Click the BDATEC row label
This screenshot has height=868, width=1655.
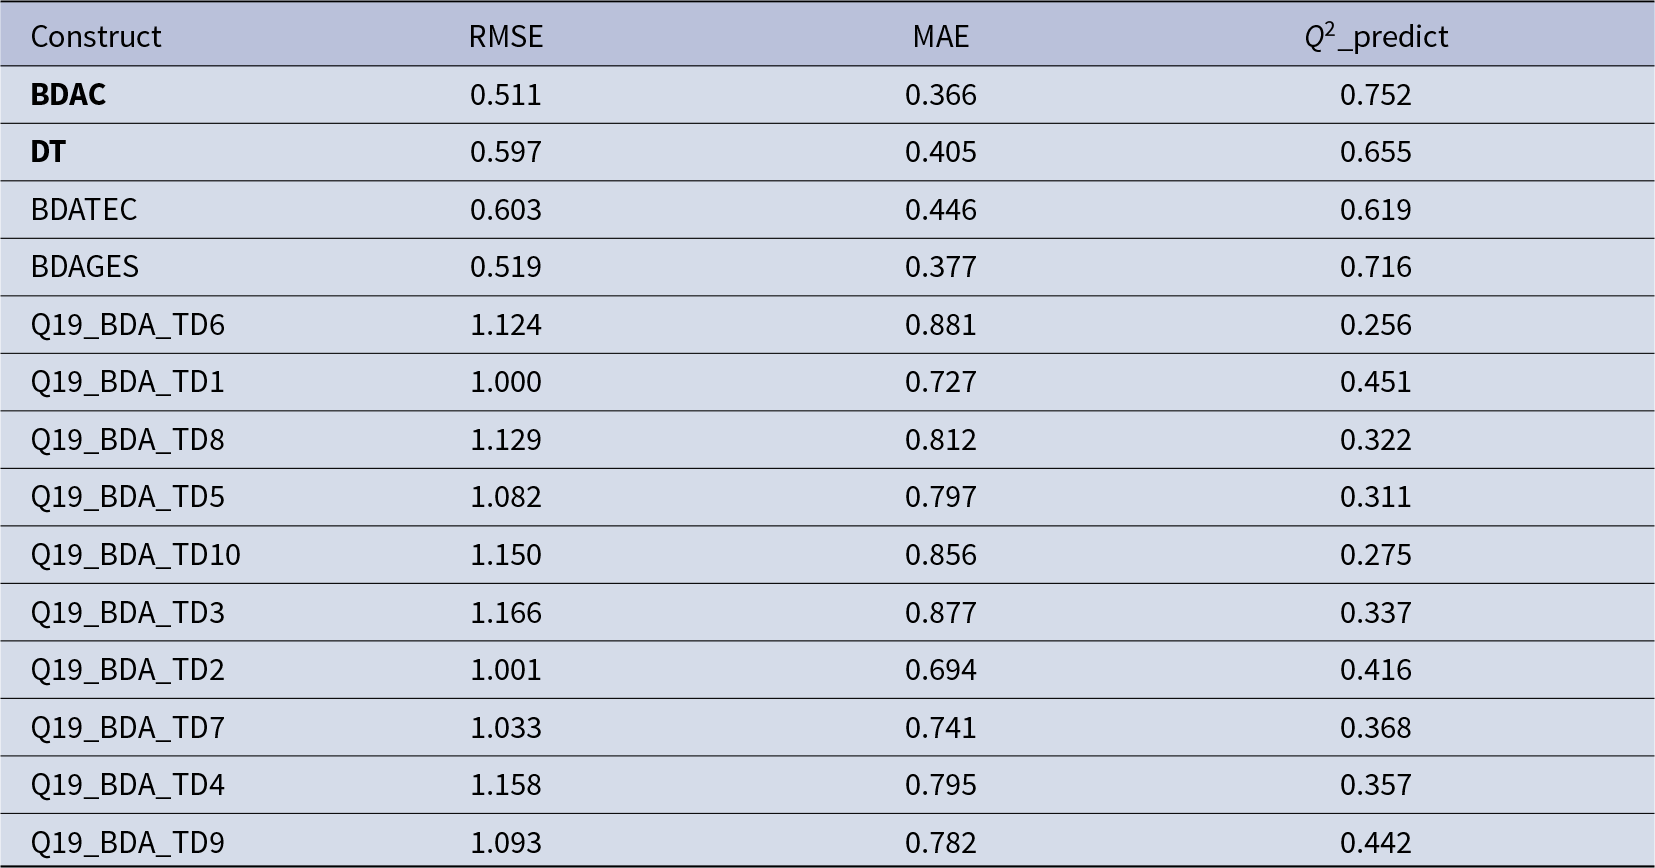pos(84,209)
